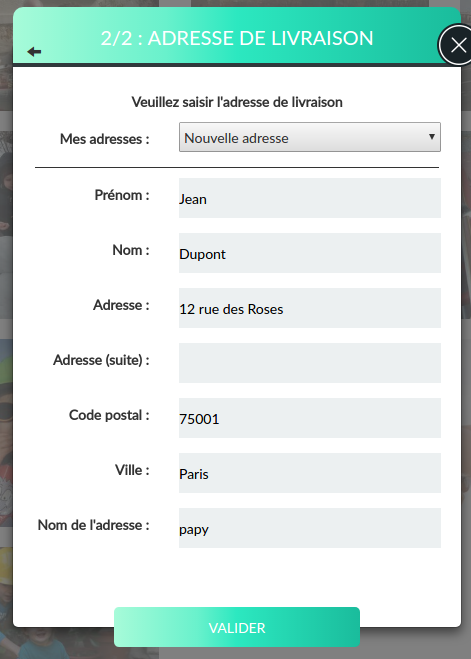Viewport: 471px width, 659px height.
Task: Click the Code postal field showing 75001
Action: (310, 418)
